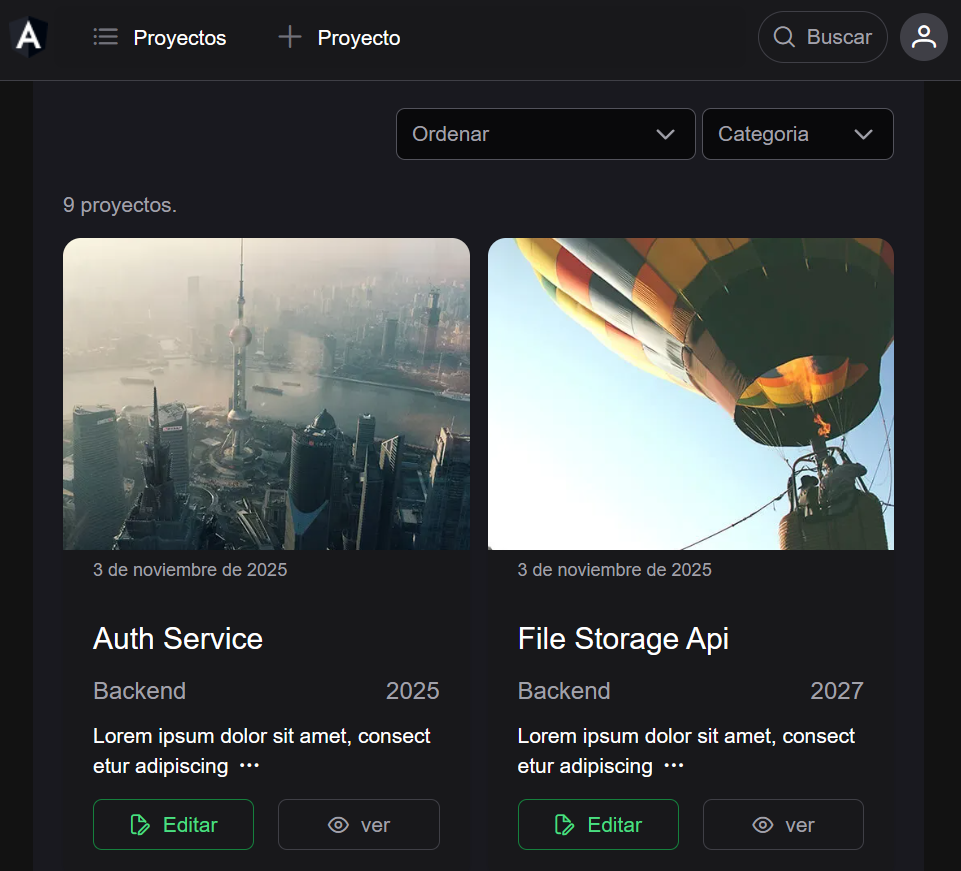Expand Auth Service description ellipsis
Viewport: 961px width, 871px height.
tap(249, 766)
